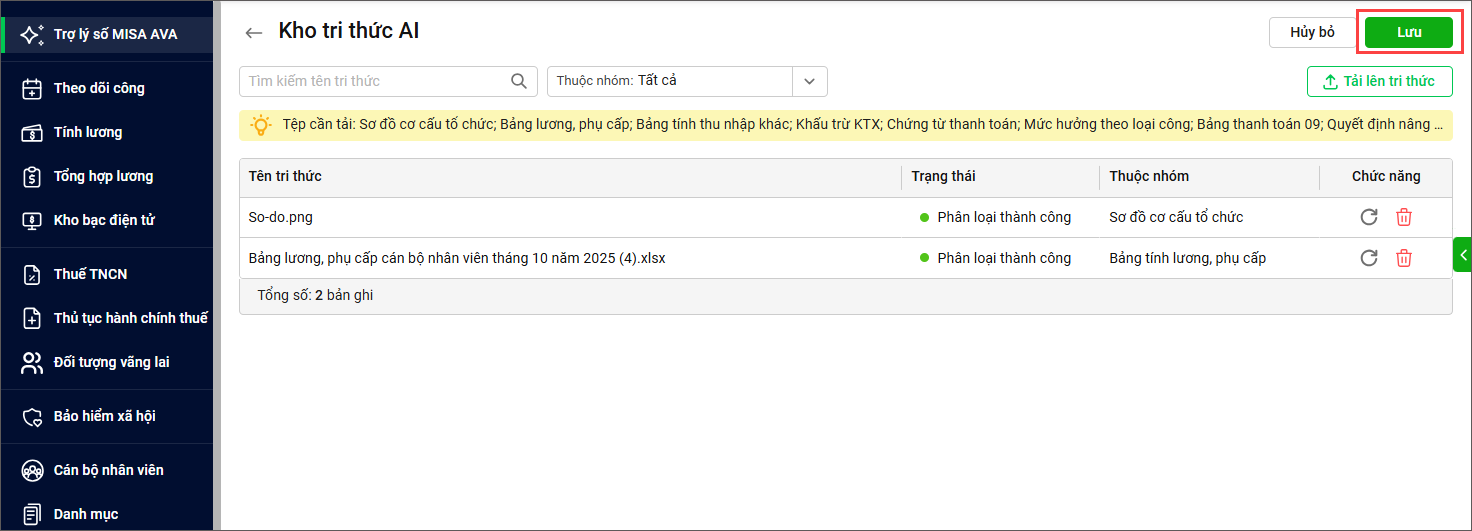Click Tải lên tri thức upload button
Image resolution: width=1472 pixels, height=531 pixels.
click(x=1379, y=82)
